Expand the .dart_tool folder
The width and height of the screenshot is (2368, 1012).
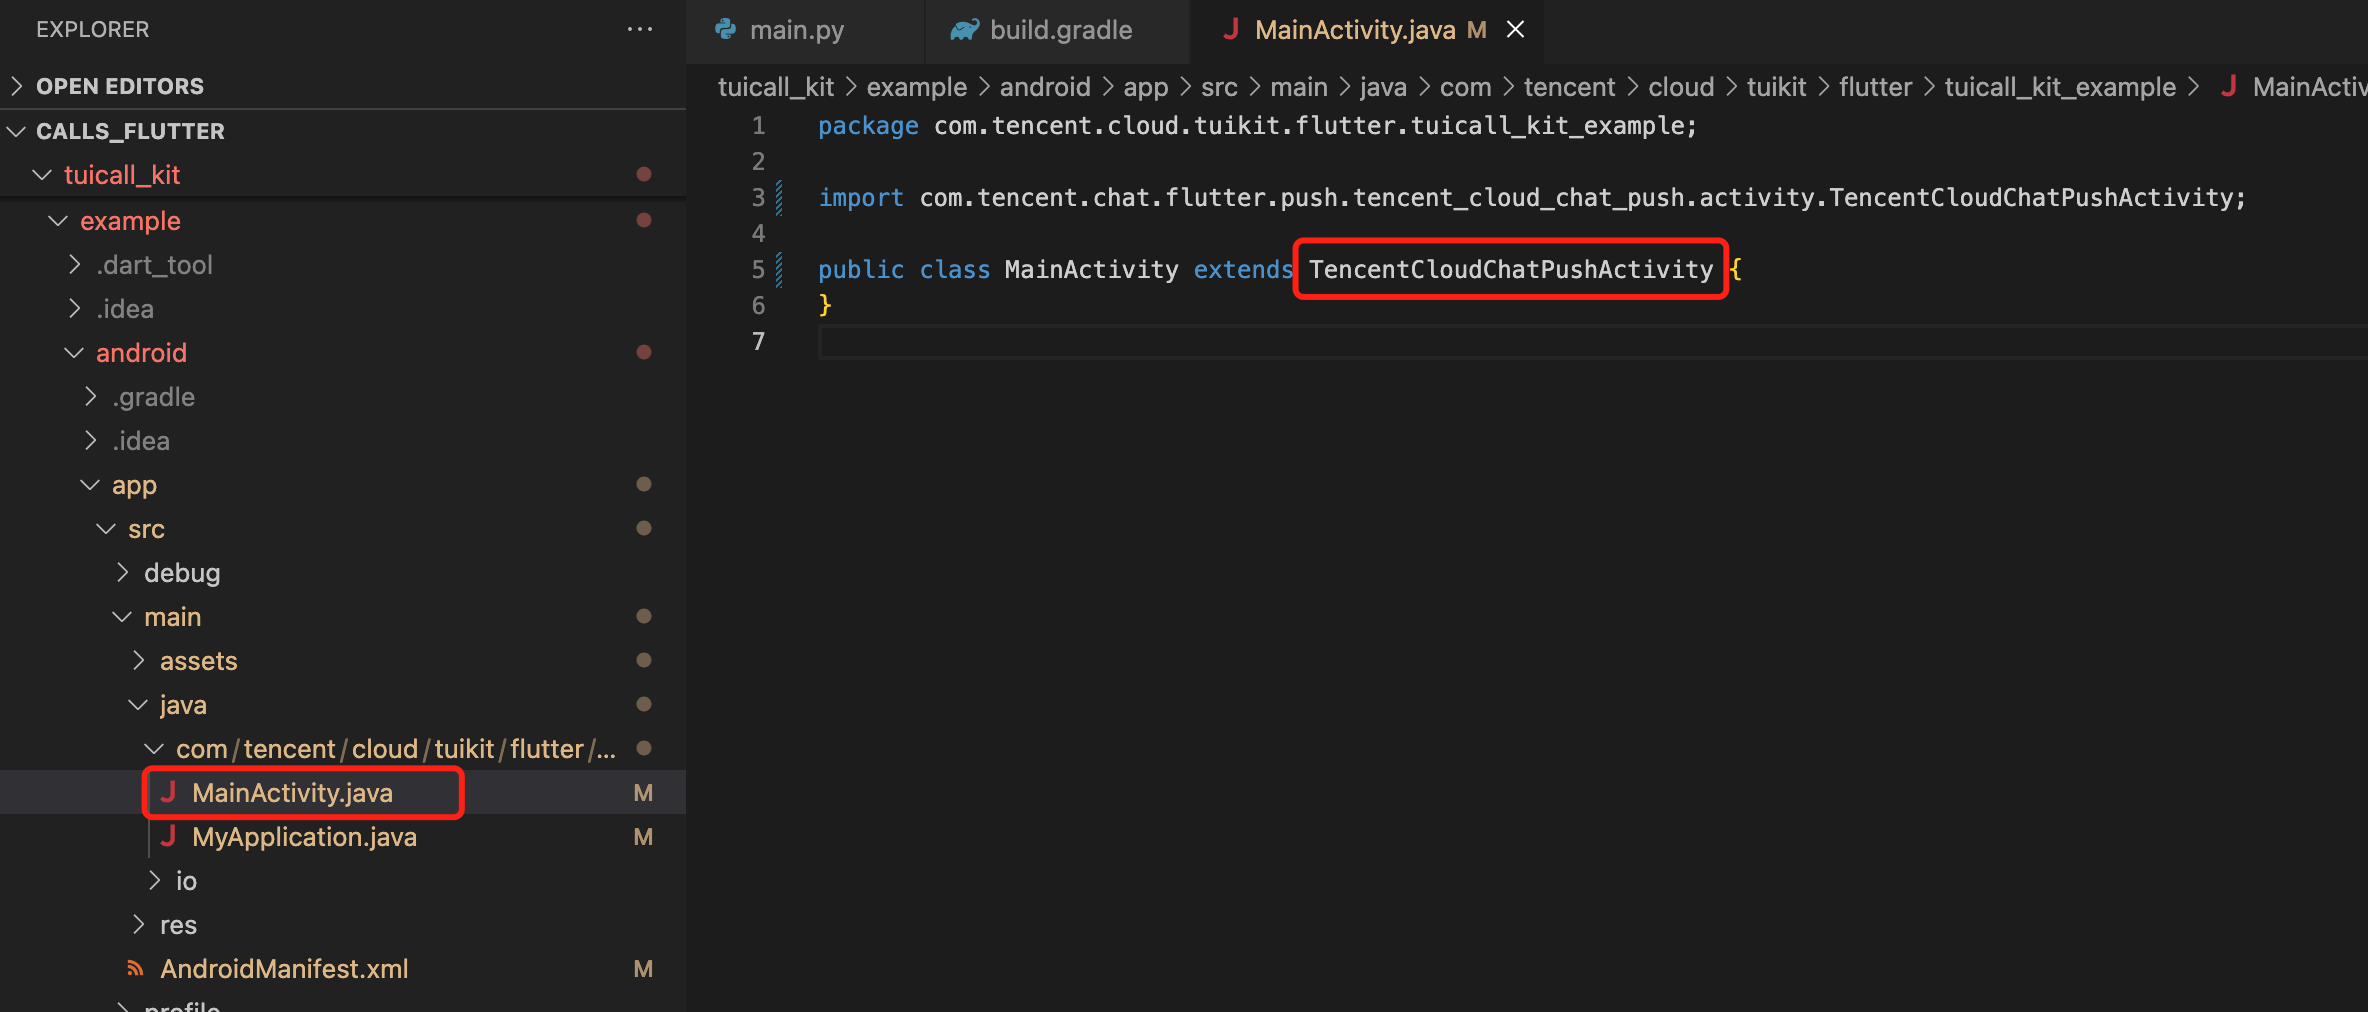point(74,265)
